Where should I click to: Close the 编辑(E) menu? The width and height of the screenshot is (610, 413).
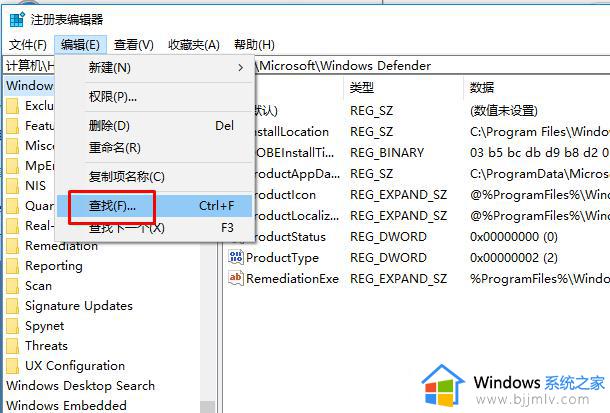pyautogui.click(x=80, y=45)
